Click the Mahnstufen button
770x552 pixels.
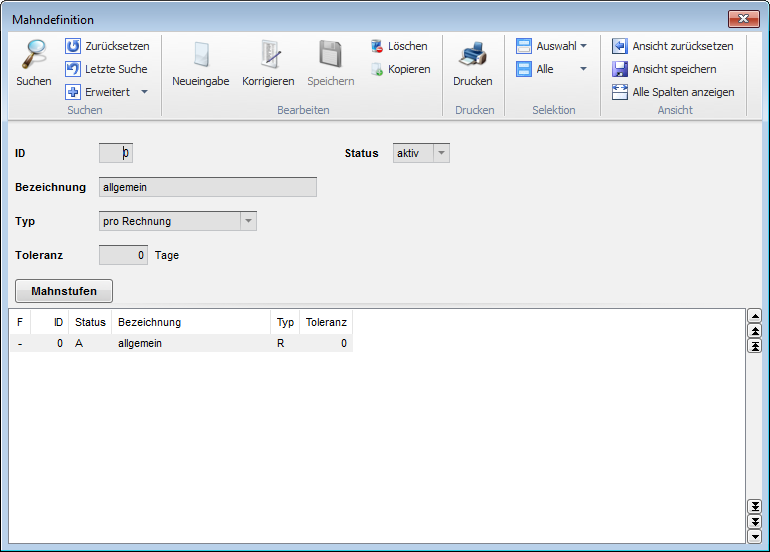click(64, 291)
